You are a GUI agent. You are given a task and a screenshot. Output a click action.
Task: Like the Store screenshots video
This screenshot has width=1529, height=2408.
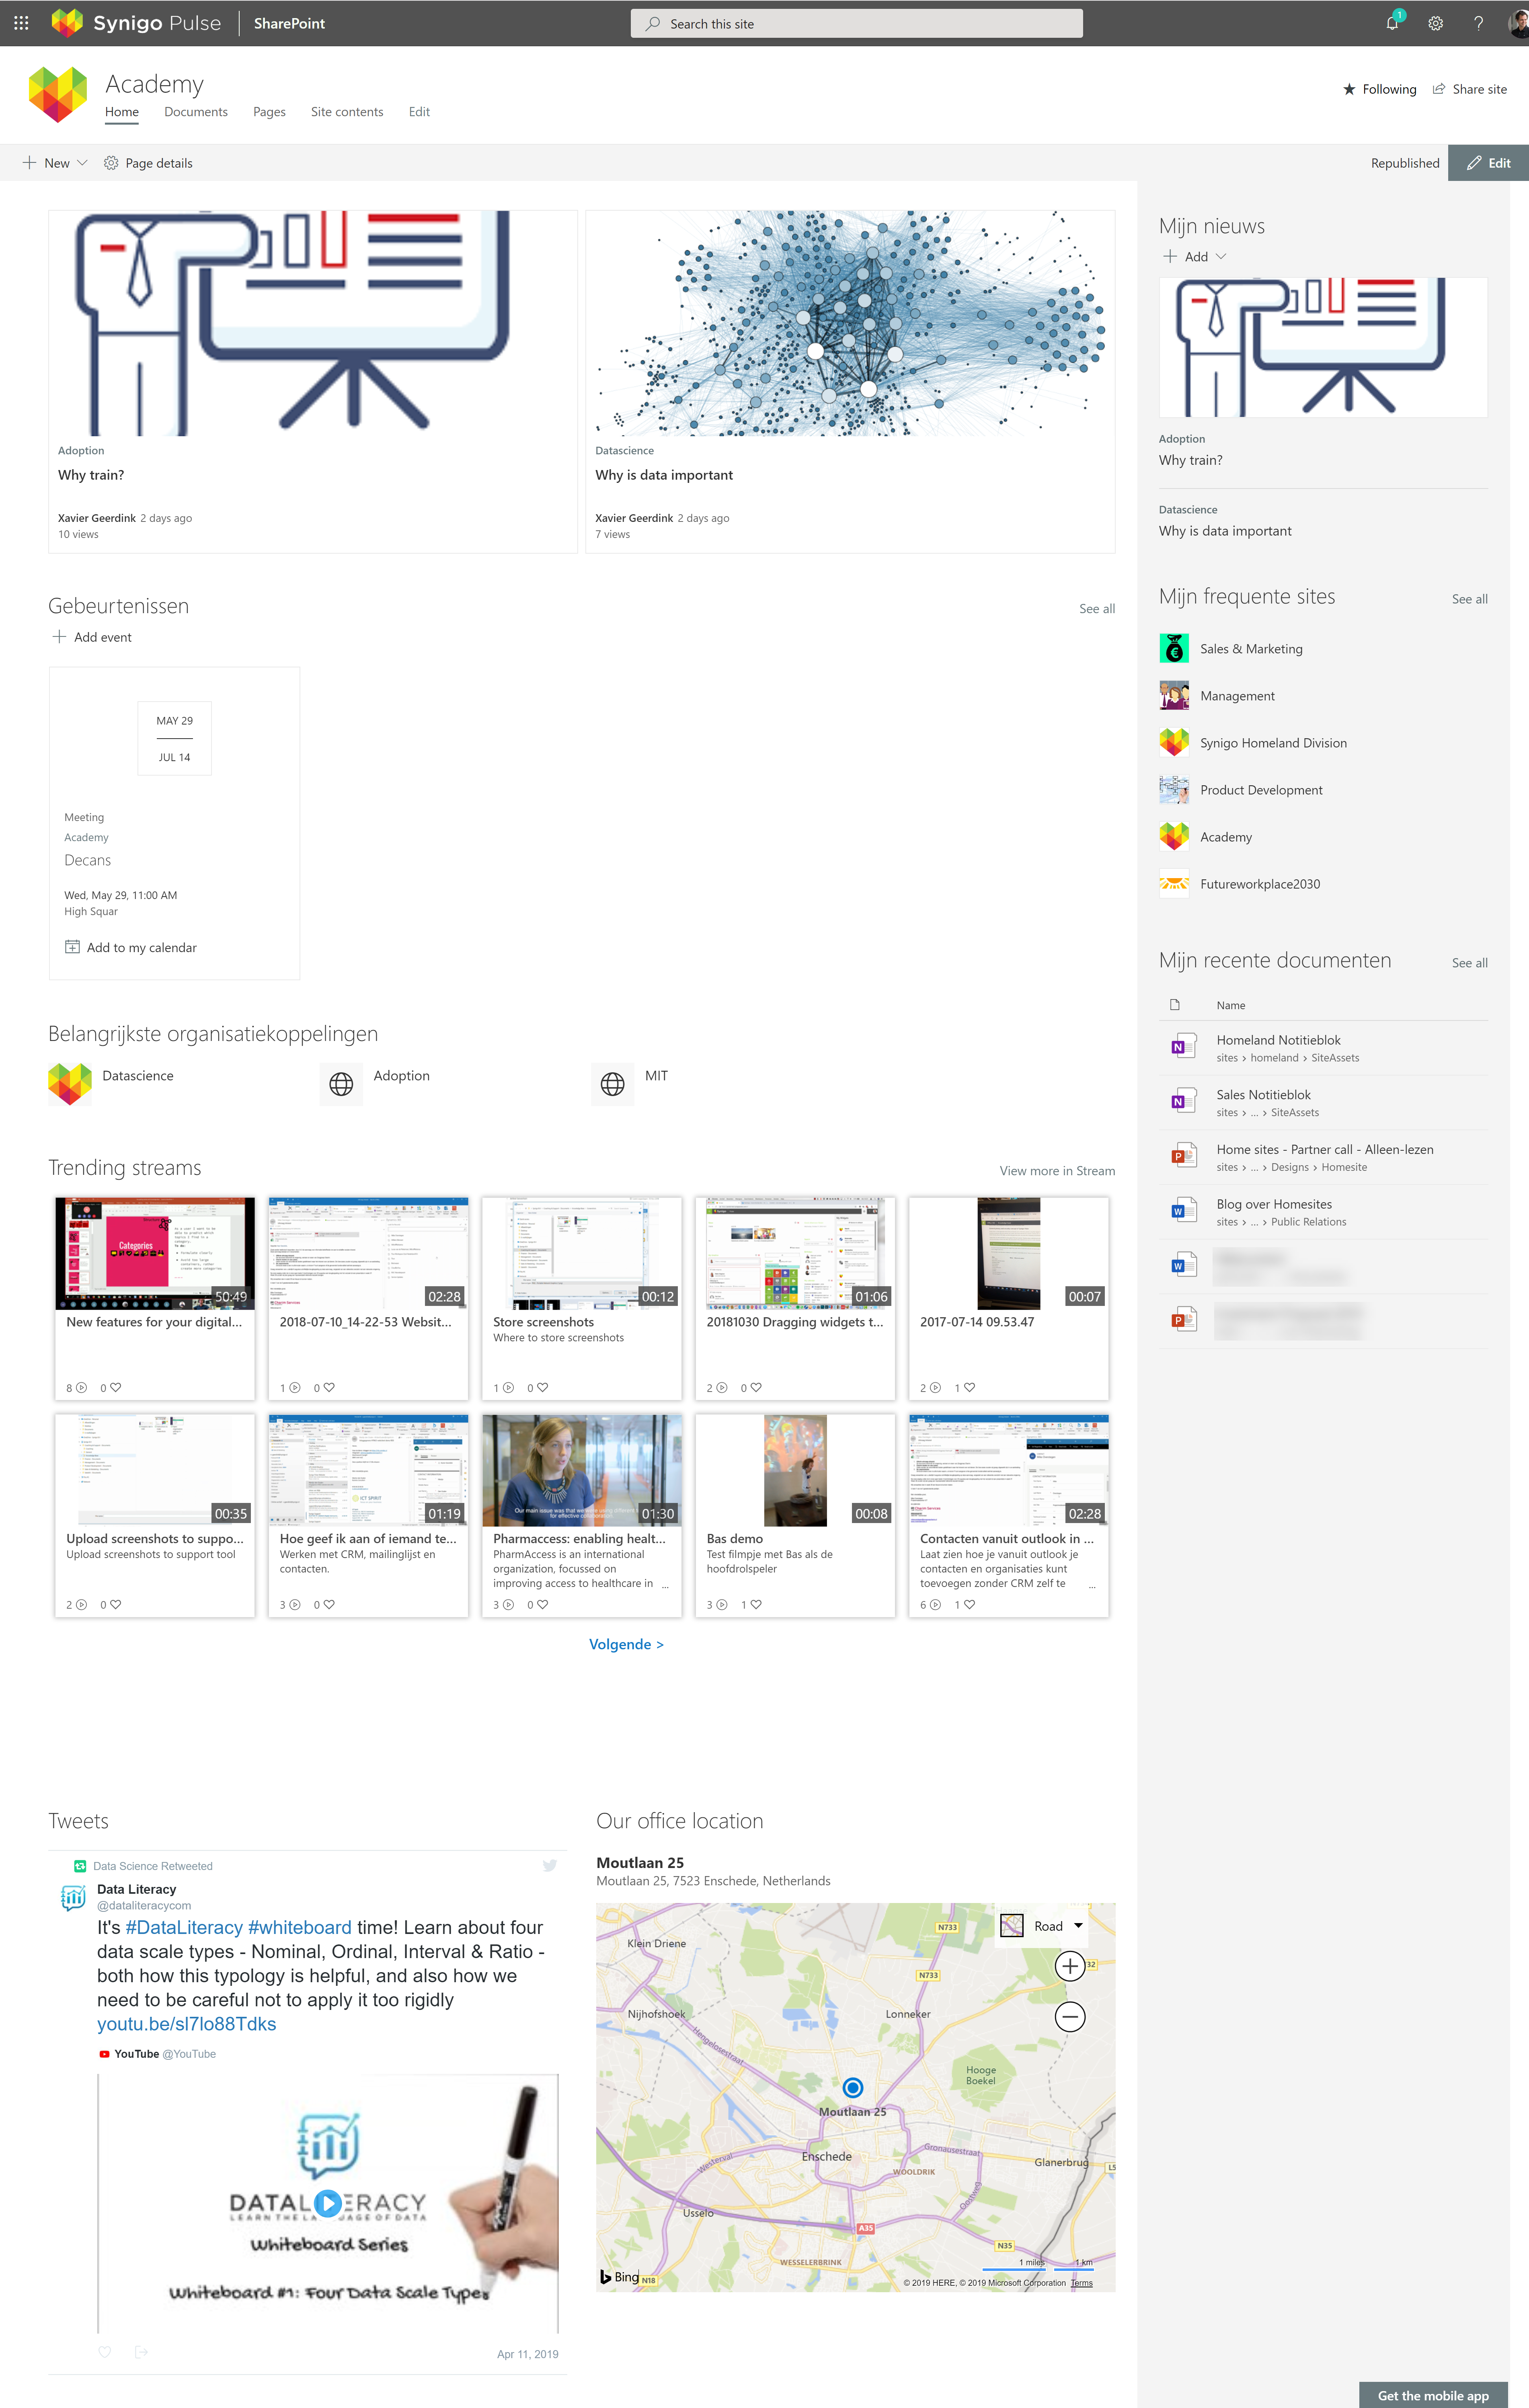[x=542, y=1387]
